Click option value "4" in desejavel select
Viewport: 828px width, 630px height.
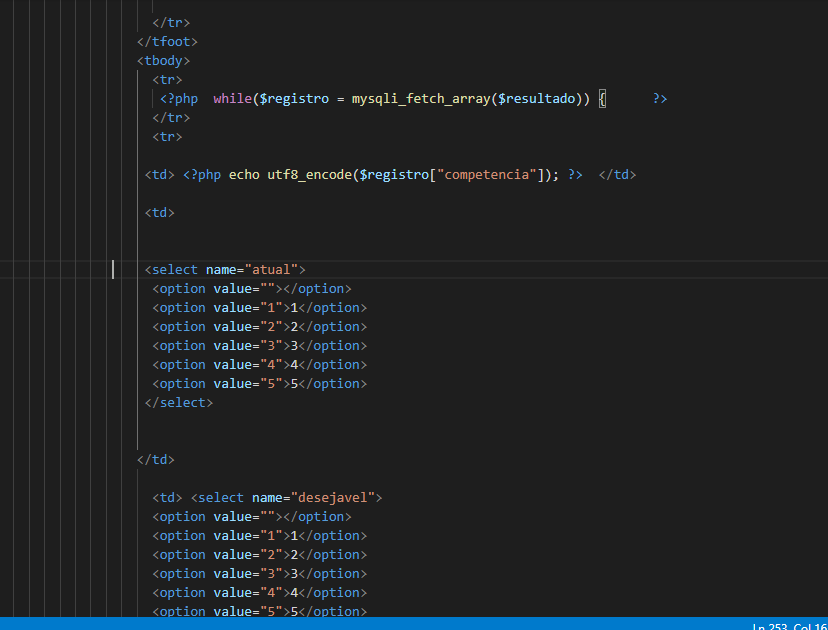pos(259,593)
